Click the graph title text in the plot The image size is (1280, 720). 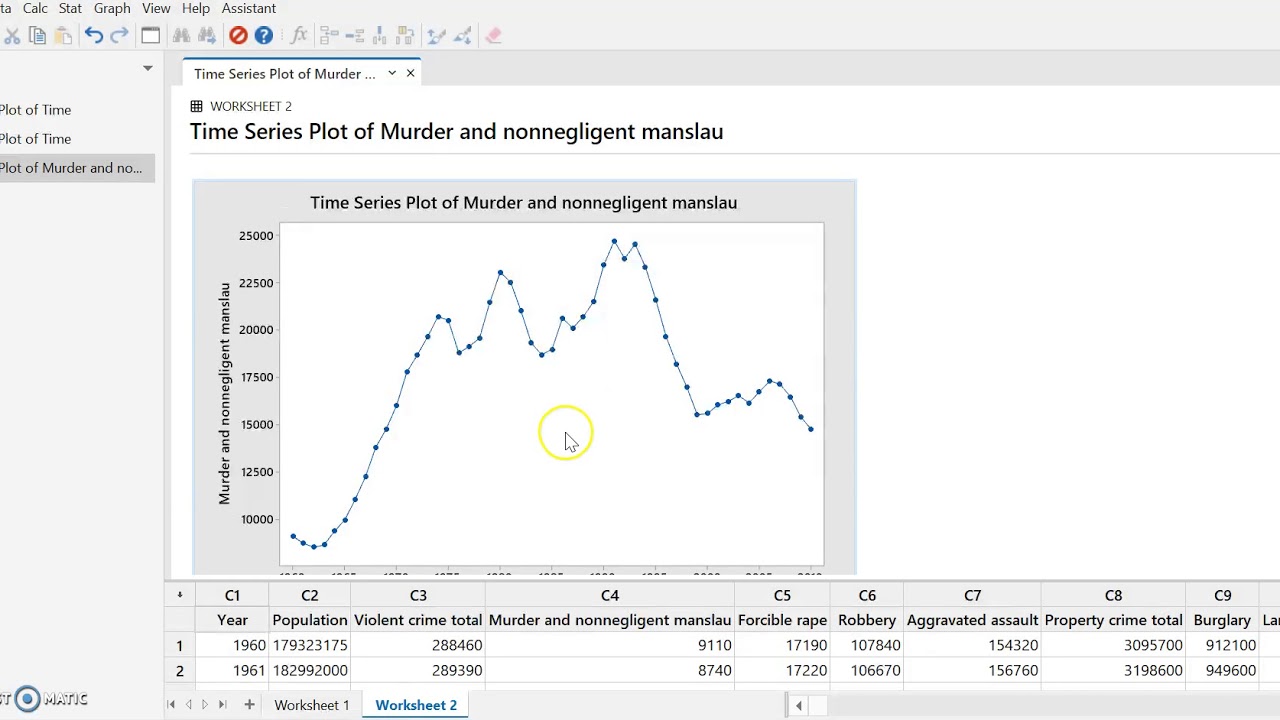(523, 203)
